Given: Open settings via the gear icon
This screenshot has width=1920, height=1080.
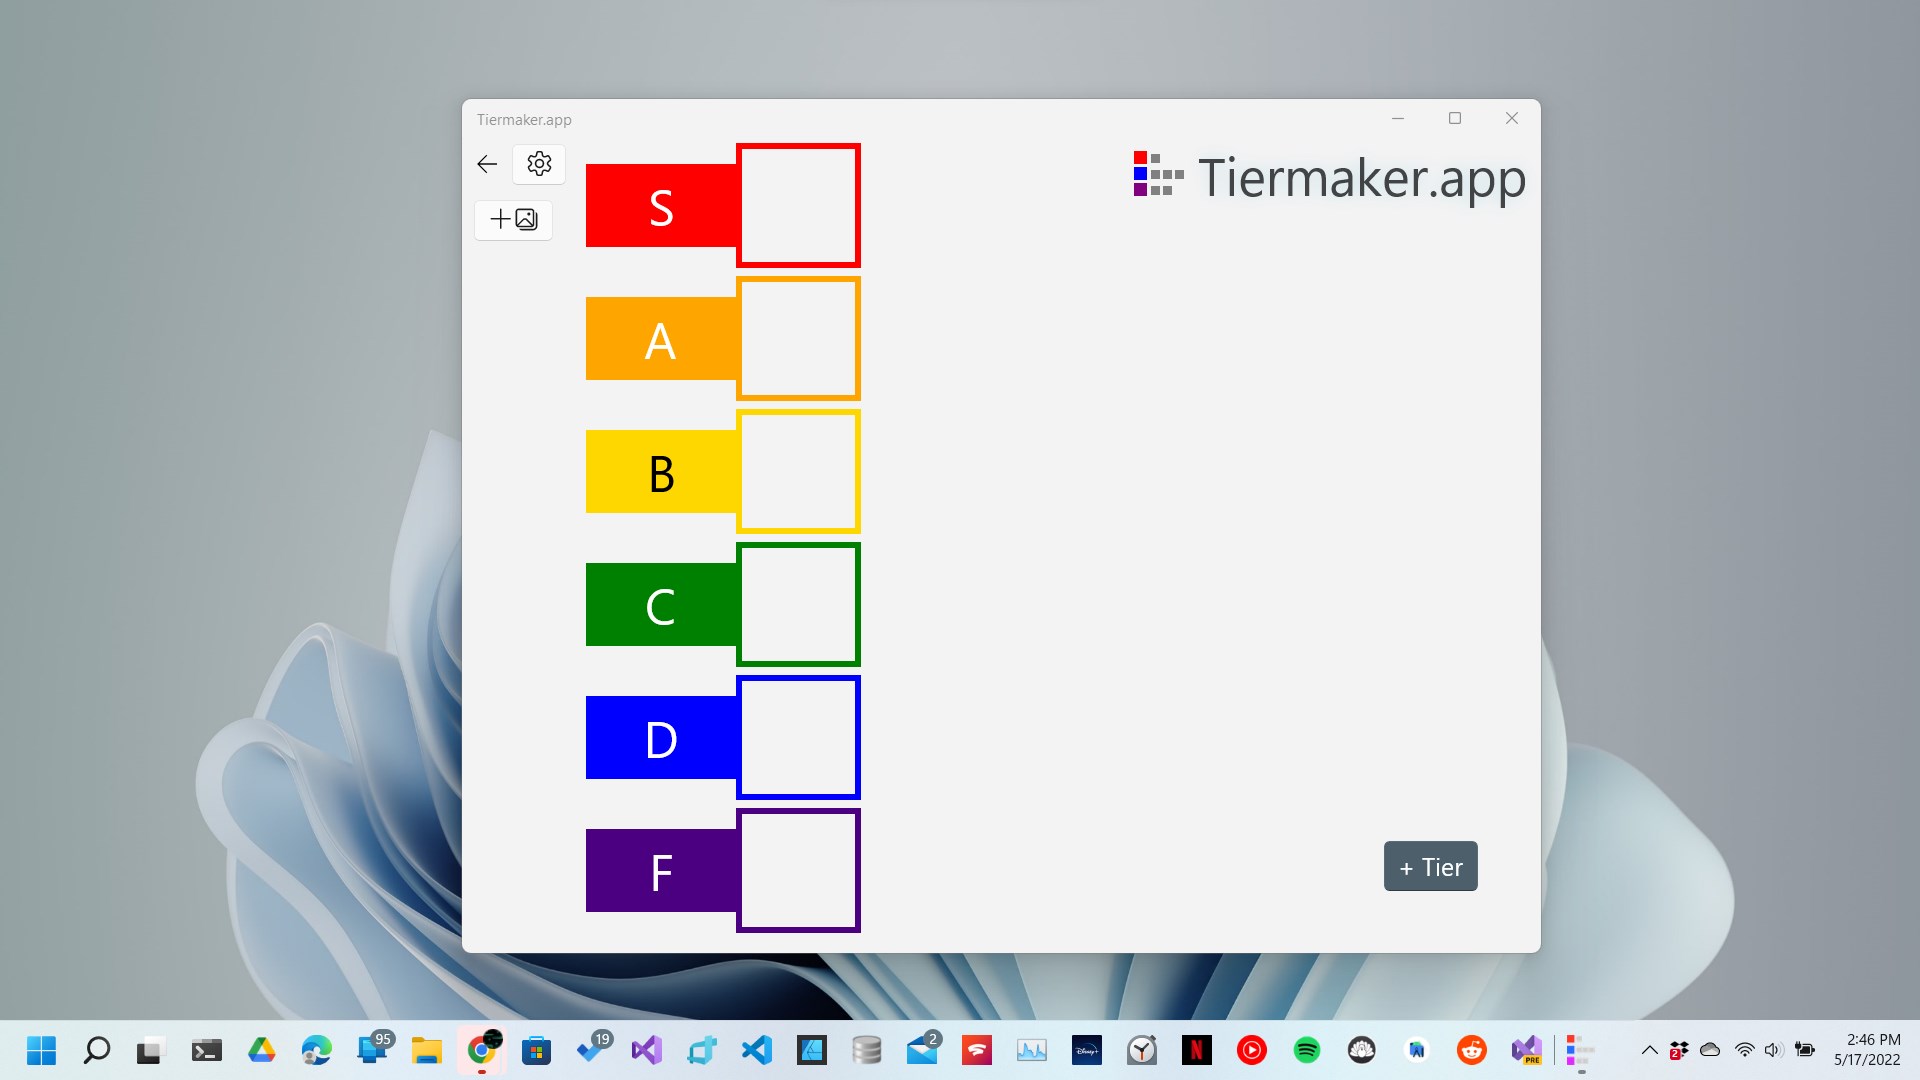Looking at the screenshot, I should point(539,164).
